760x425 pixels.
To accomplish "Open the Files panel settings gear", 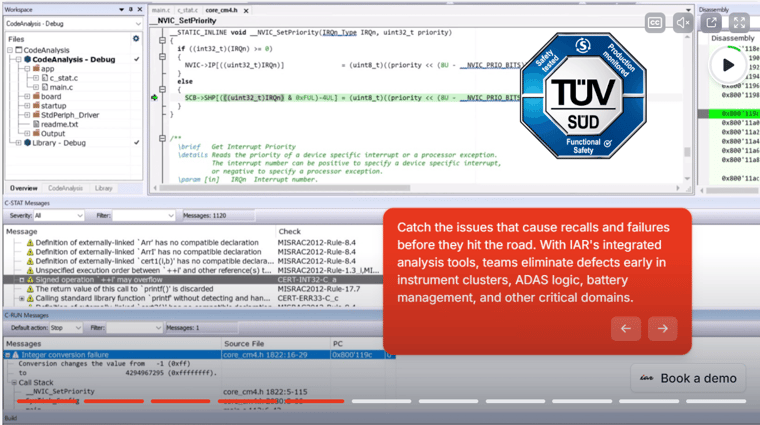I will pos(136,39).
